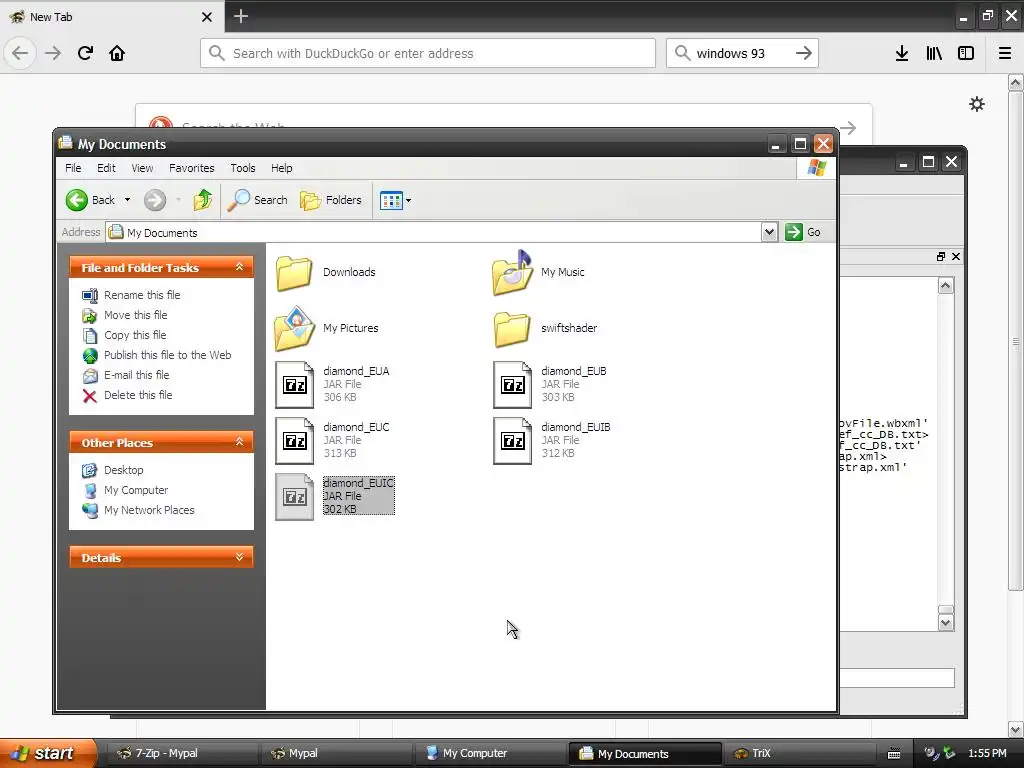Toggle the Folders pane

(x=331, y=200)
